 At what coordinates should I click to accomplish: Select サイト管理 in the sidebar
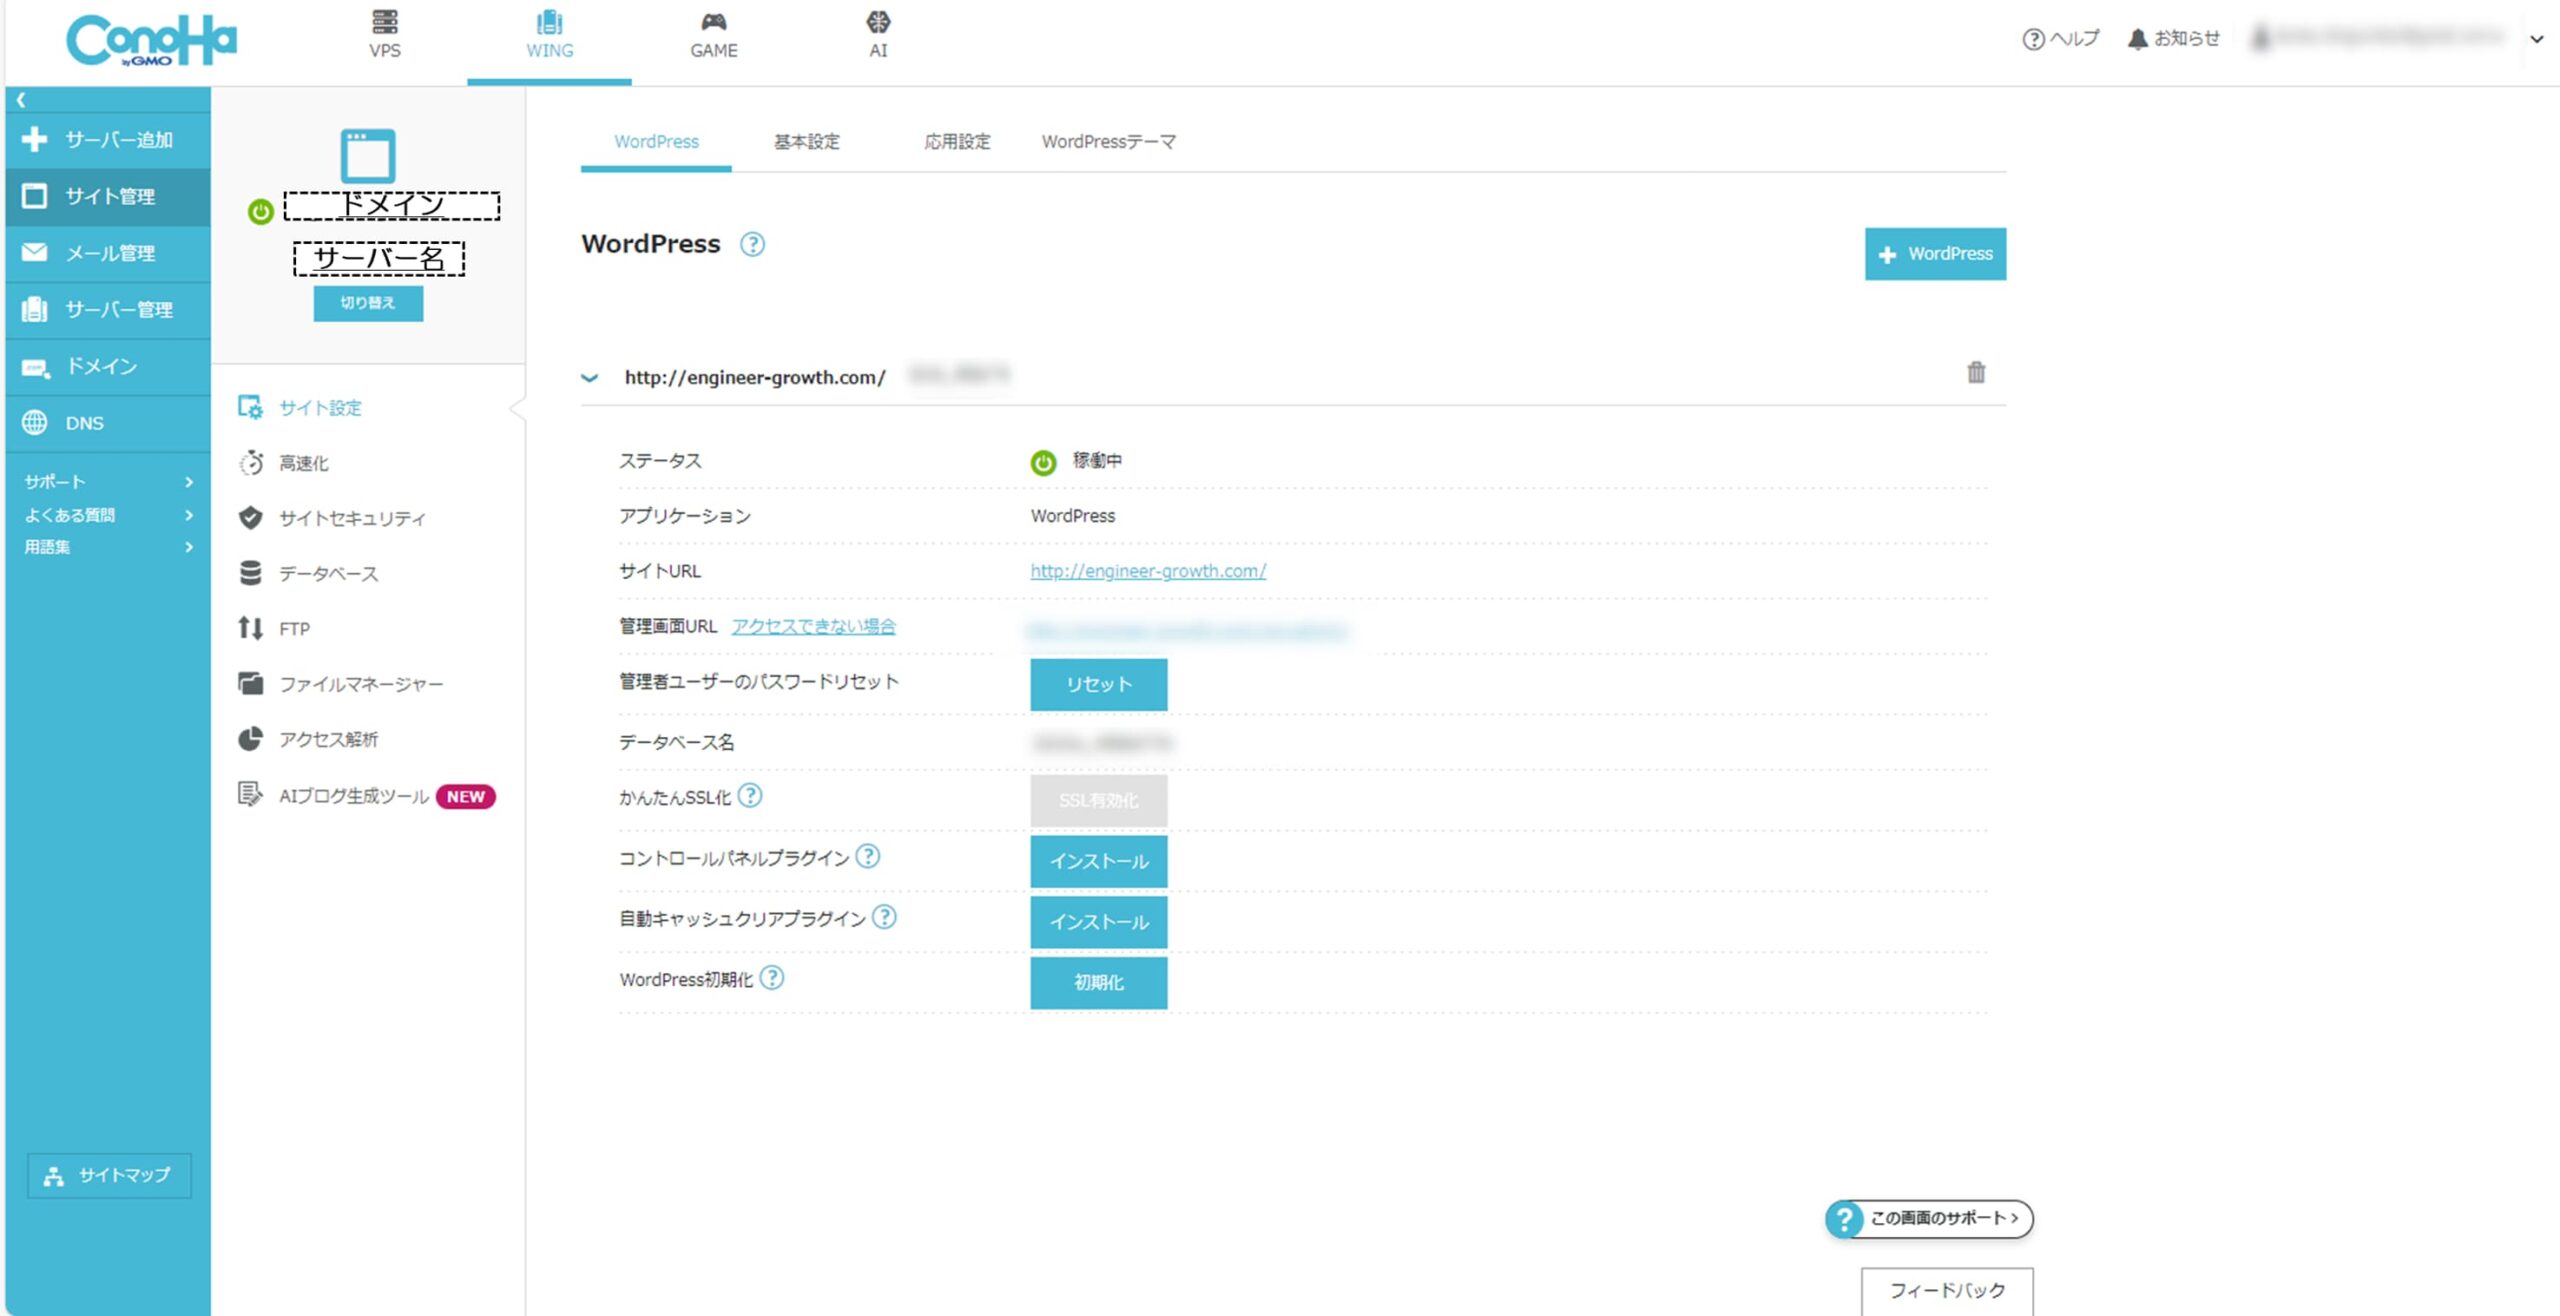108,196
